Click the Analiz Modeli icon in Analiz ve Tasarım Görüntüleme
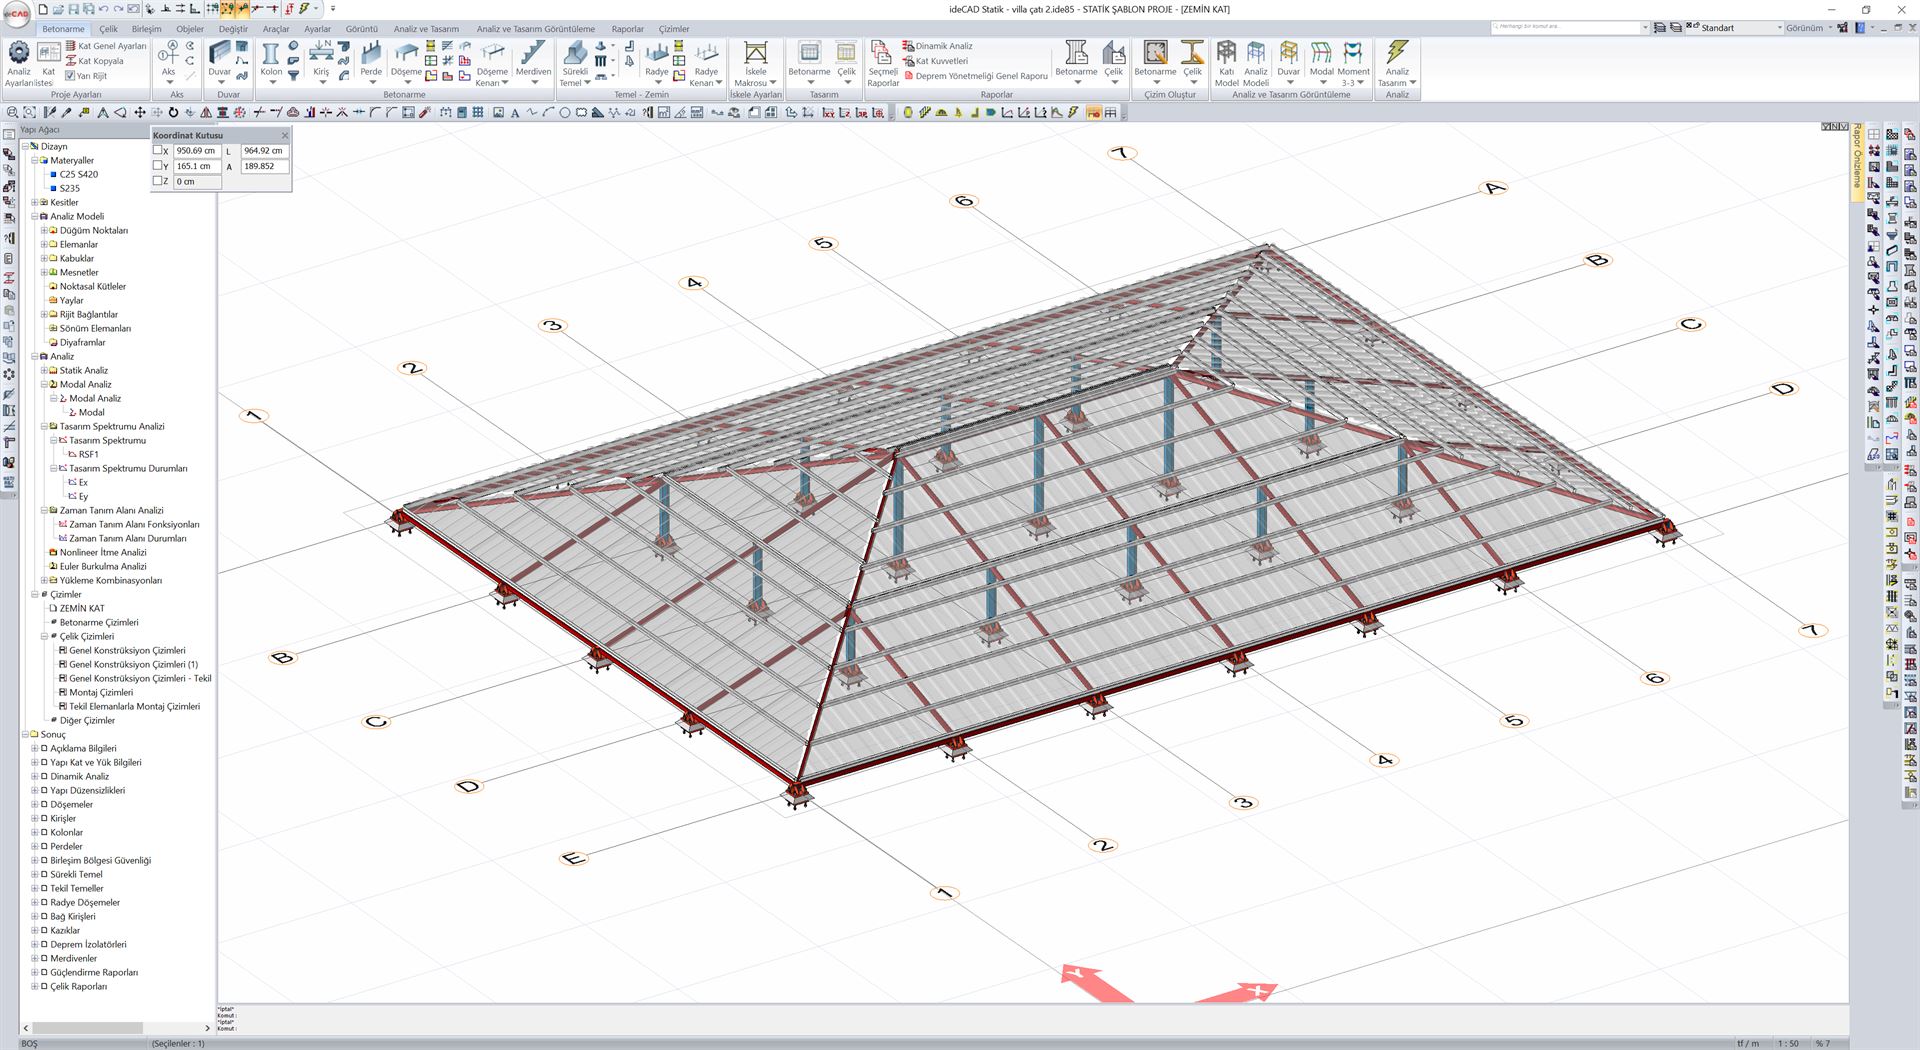 [x=1255, y=55]
